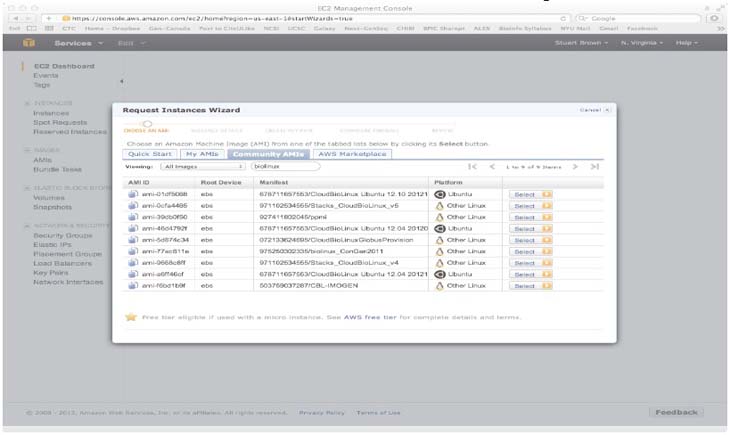This screenshot has height=435, width=730.
Task: Go to next page of AMI results
Action: click(x=575, y=167)
